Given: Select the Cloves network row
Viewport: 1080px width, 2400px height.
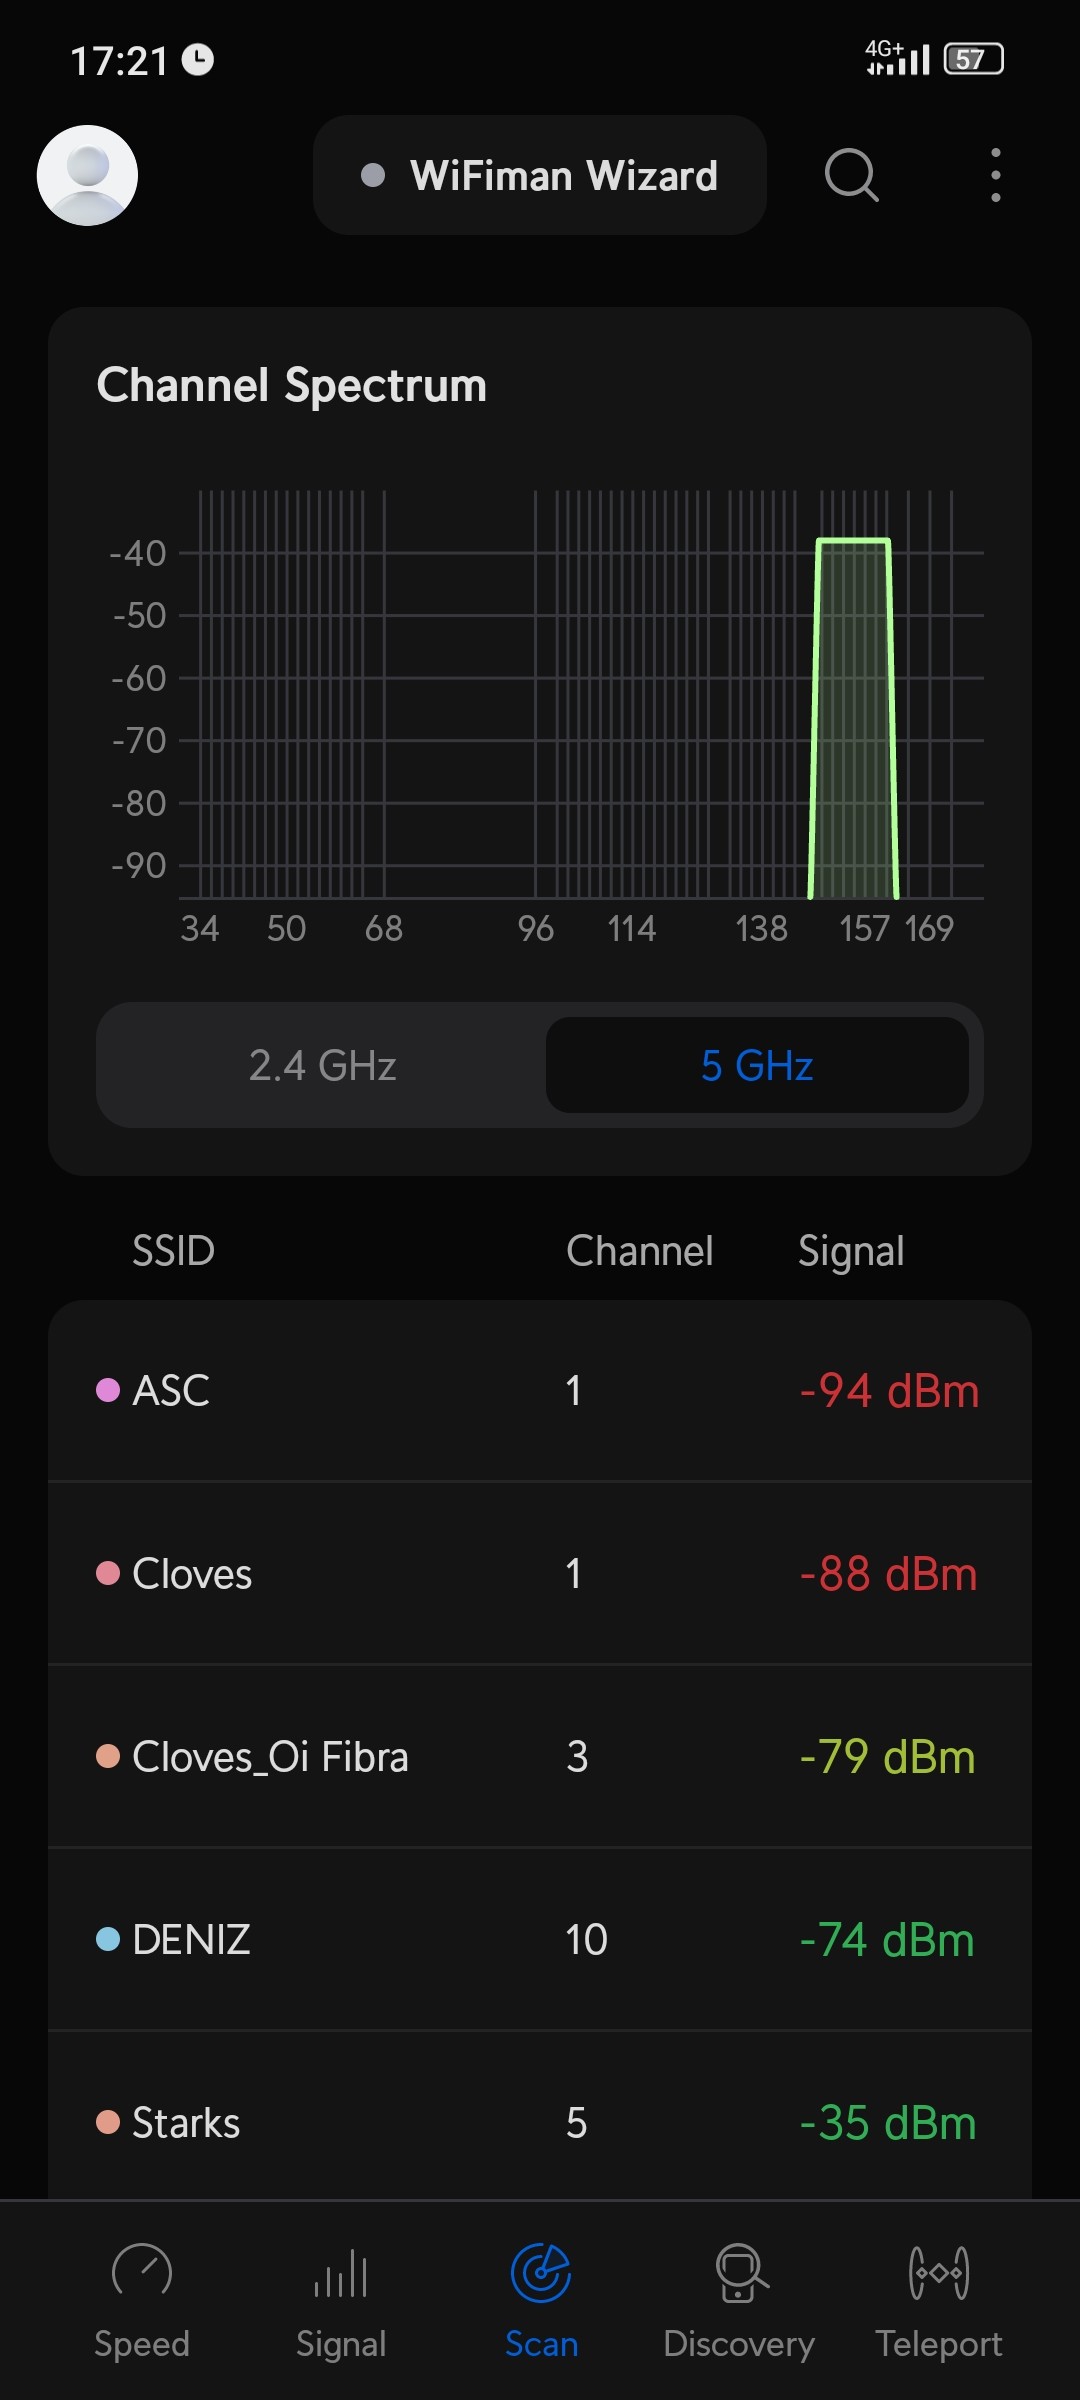Looking at the screenshot, I should coord(540,1573).
